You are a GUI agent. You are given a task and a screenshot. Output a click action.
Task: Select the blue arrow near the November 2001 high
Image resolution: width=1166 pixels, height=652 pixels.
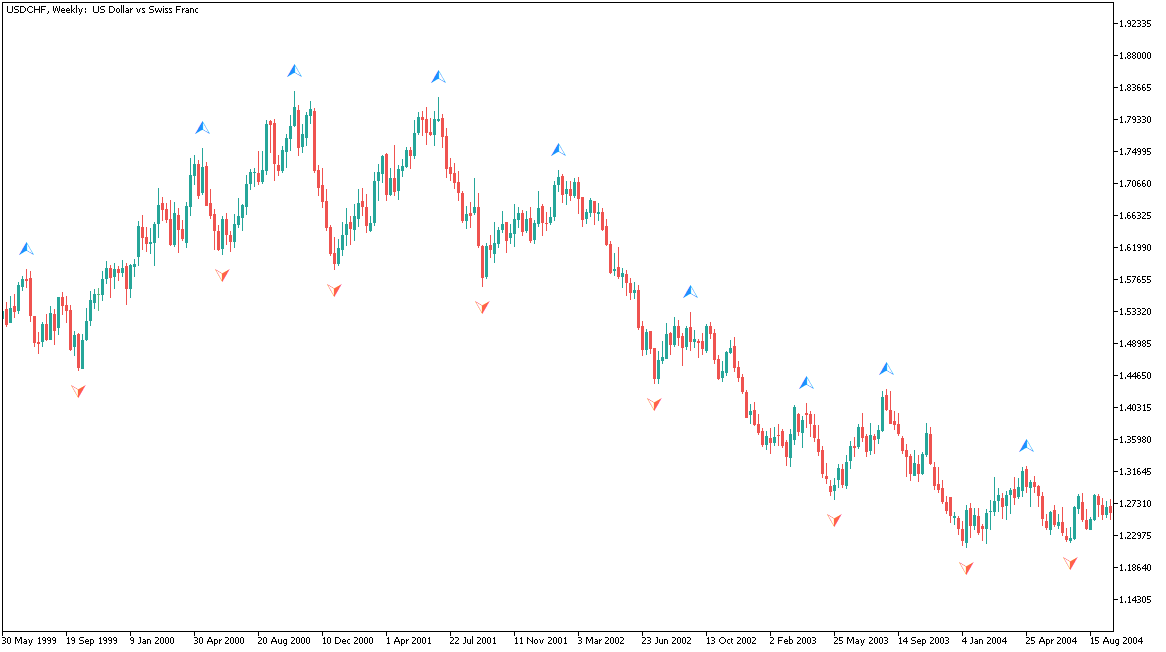pos(558,148)
